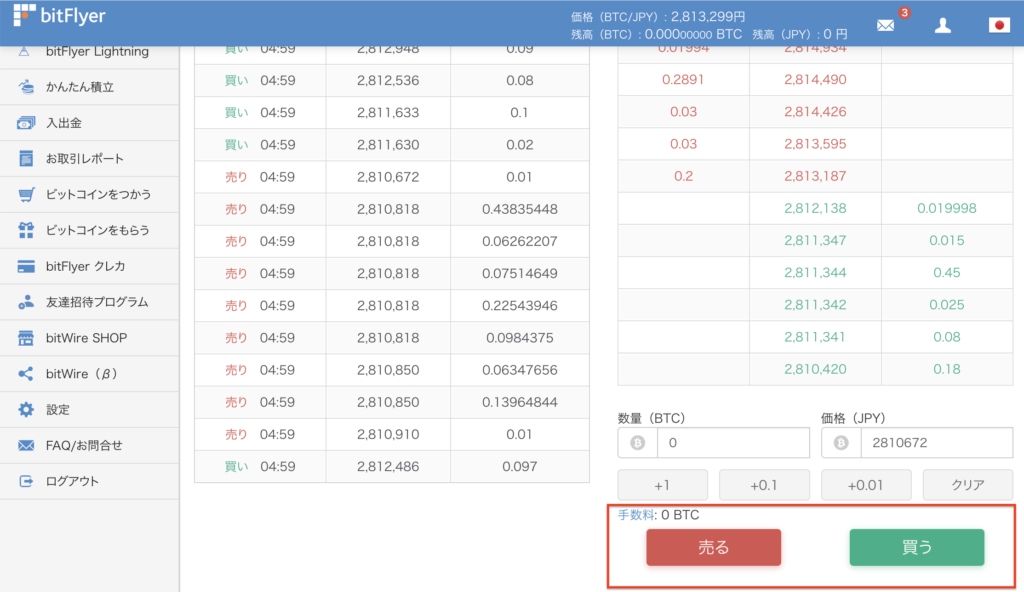Click the お取引レポート document icon
The width and height of the screenshot is (1024, 592).
click(x=27, y=157)
